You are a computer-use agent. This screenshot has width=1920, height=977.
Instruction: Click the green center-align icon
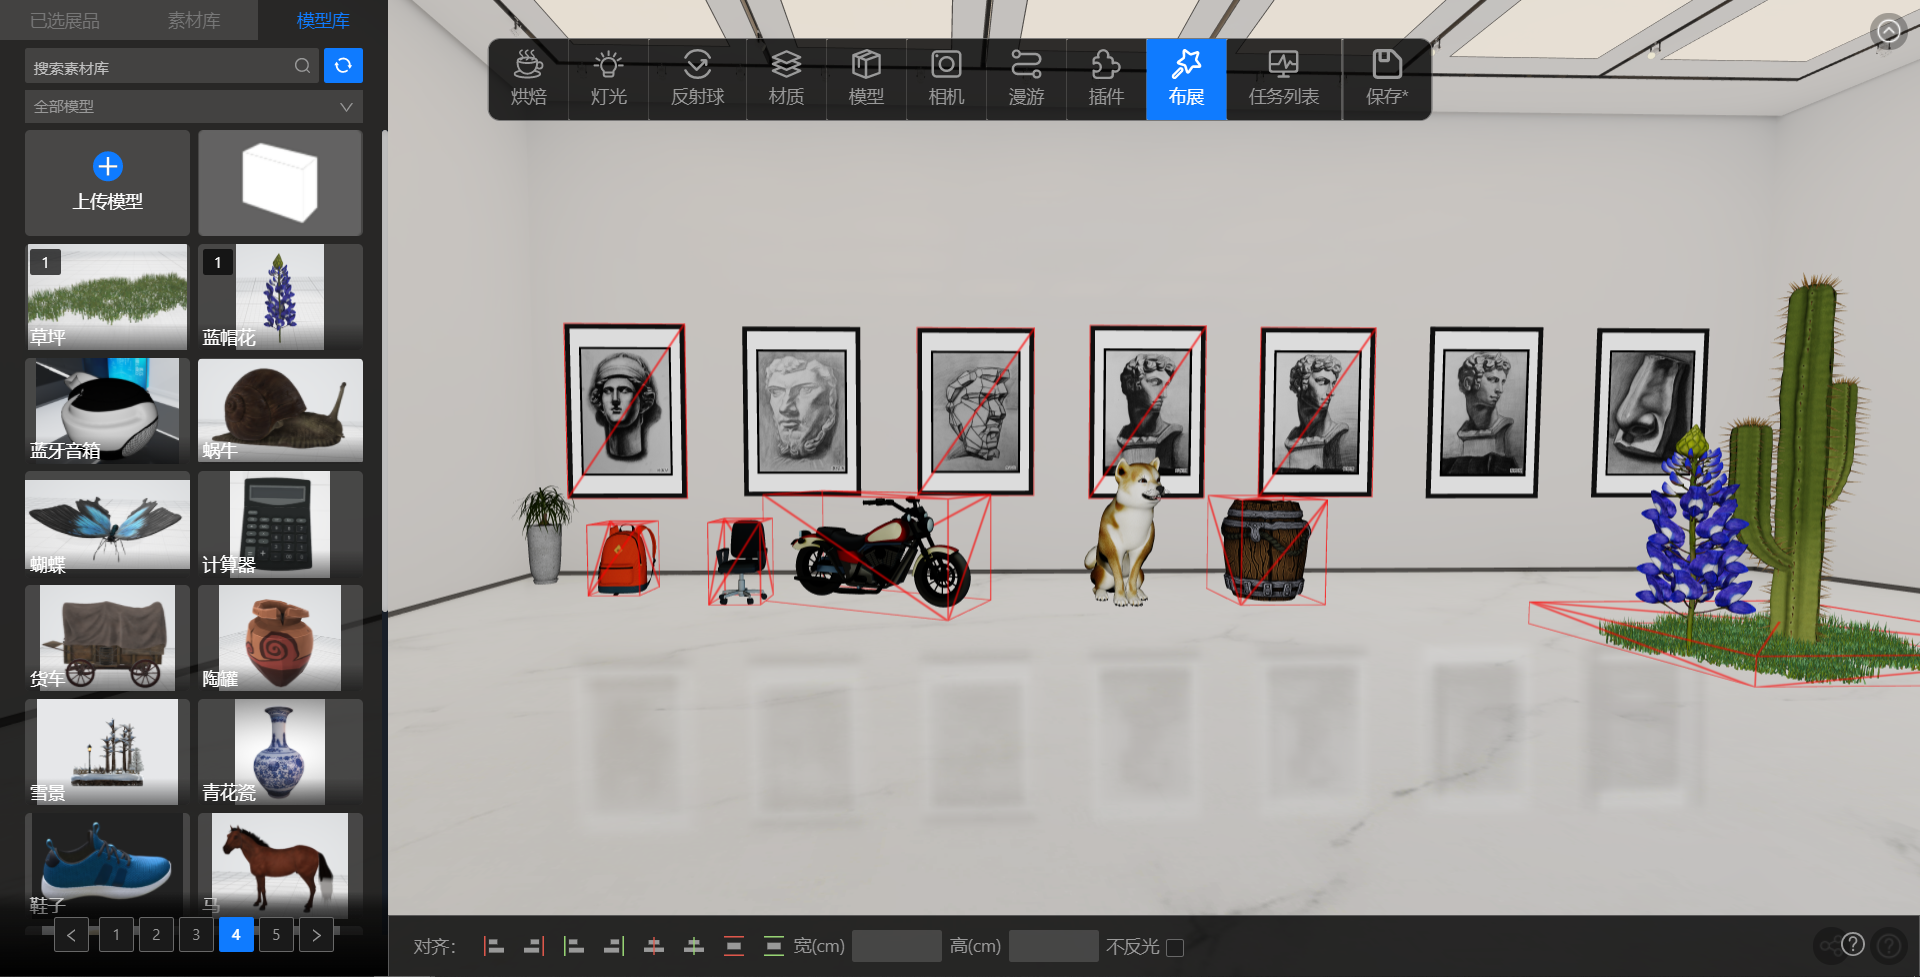(694, 946)
